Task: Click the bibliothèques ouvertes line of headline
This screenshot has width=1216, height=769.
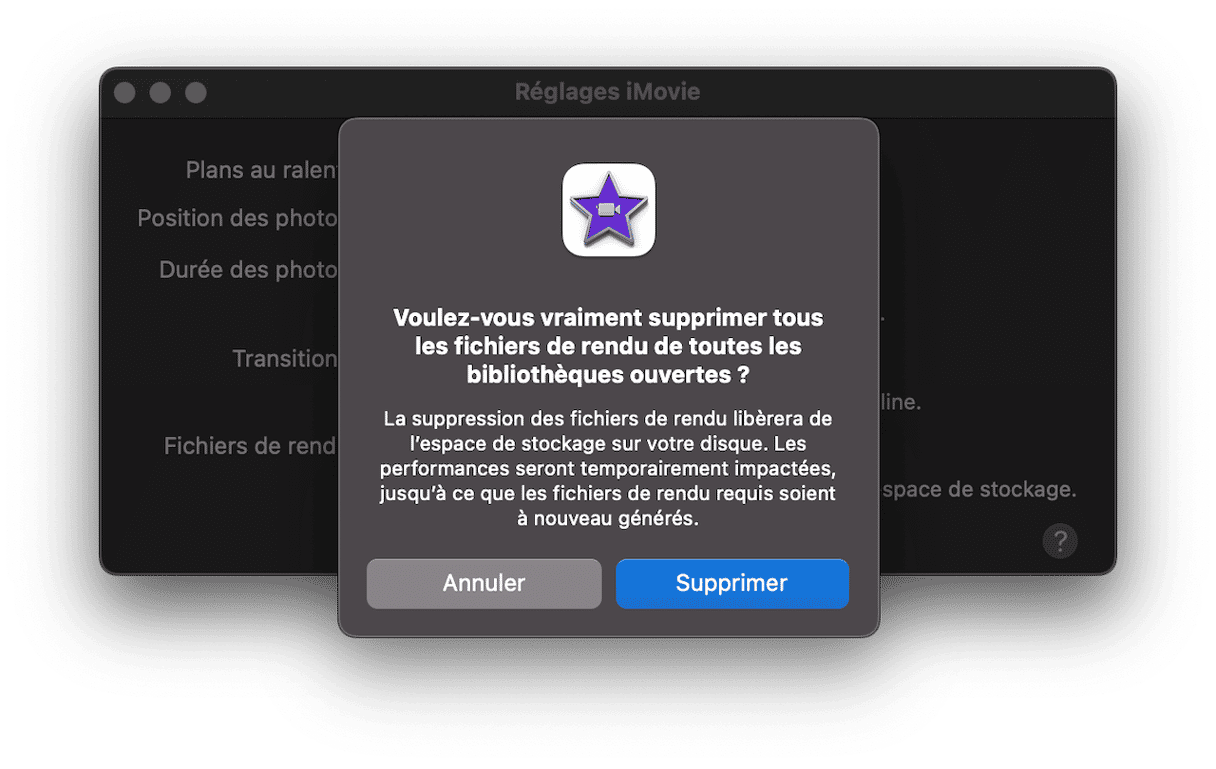Action: pos(608,375)
